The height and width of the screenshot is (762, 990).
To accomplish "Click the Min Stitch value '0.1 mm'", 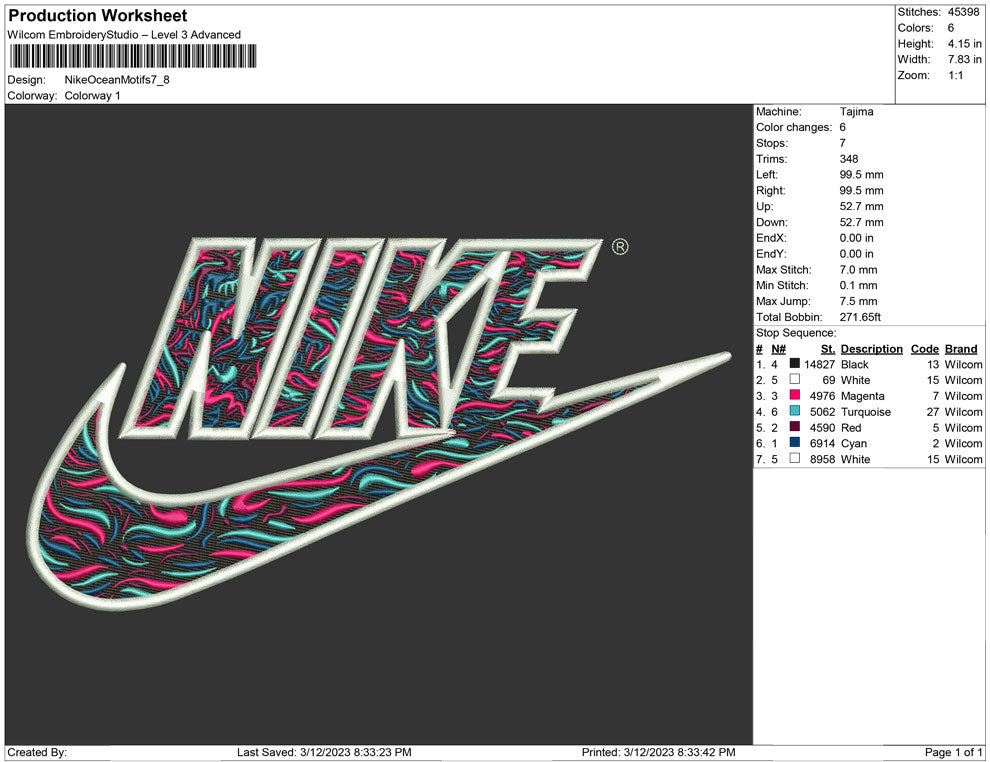I will [x=858, y=285].
